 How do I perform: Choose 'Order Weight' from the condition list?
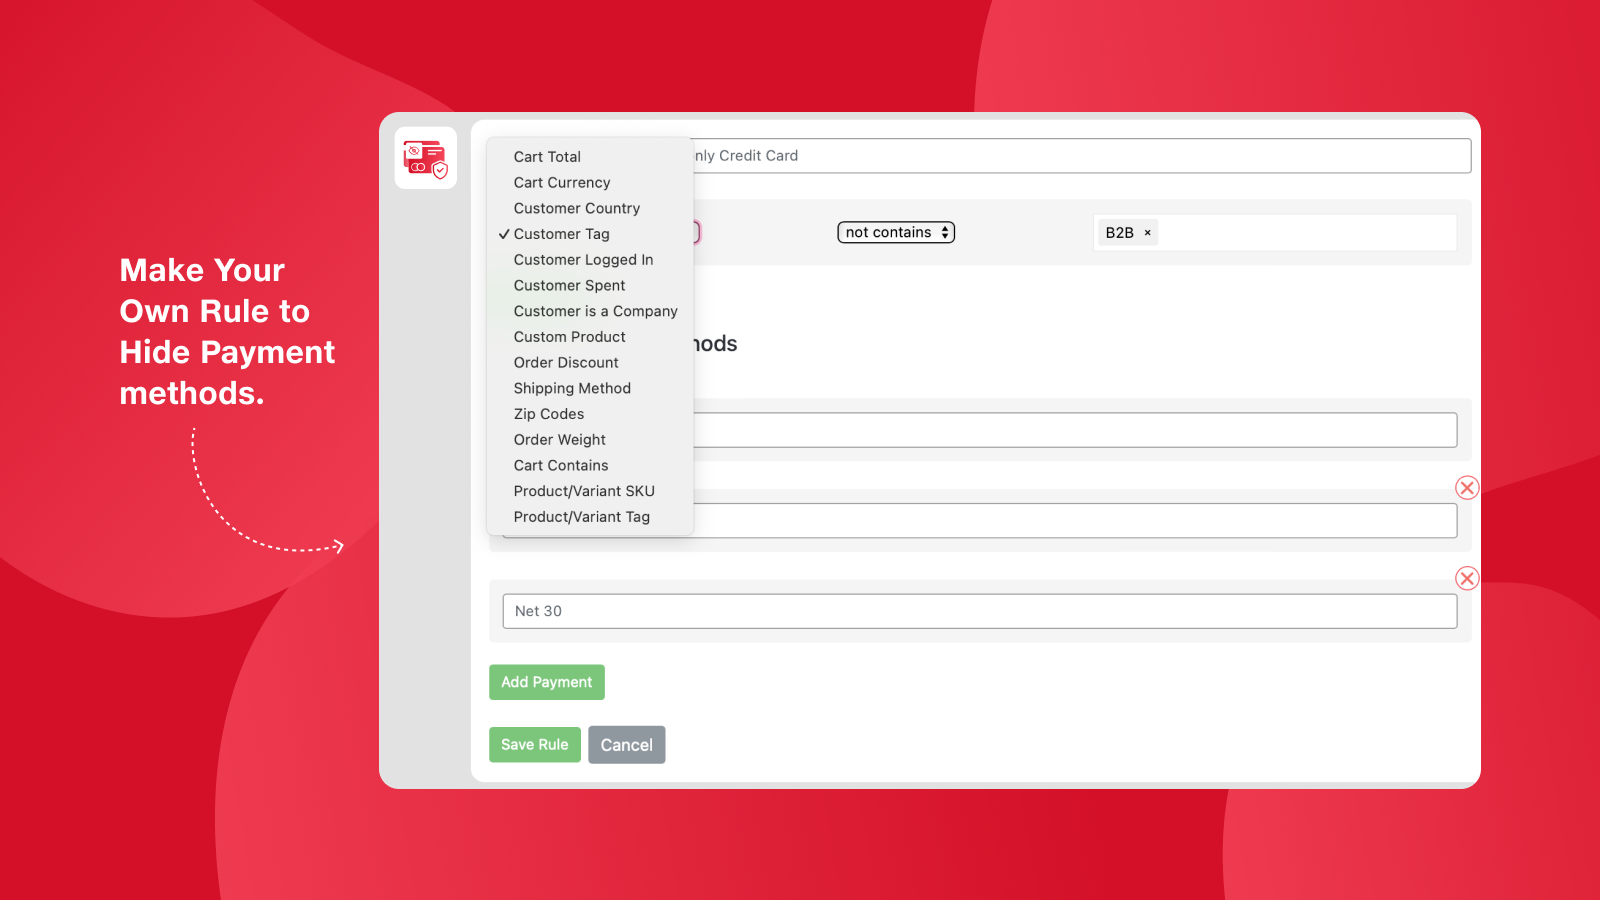coord(559,439)
